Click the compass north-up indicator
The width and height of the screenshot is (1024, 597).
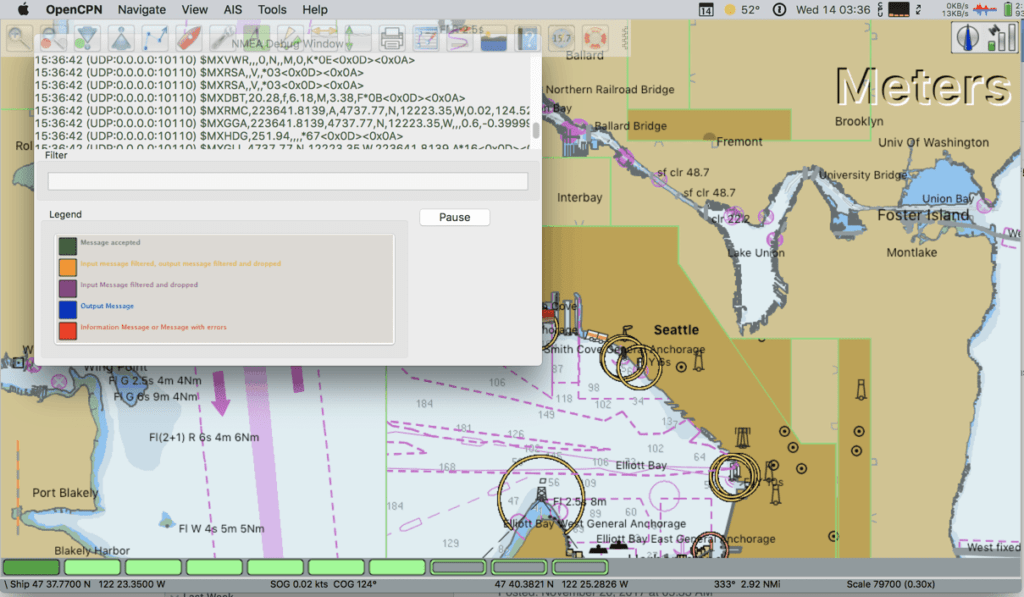(967, 37)
